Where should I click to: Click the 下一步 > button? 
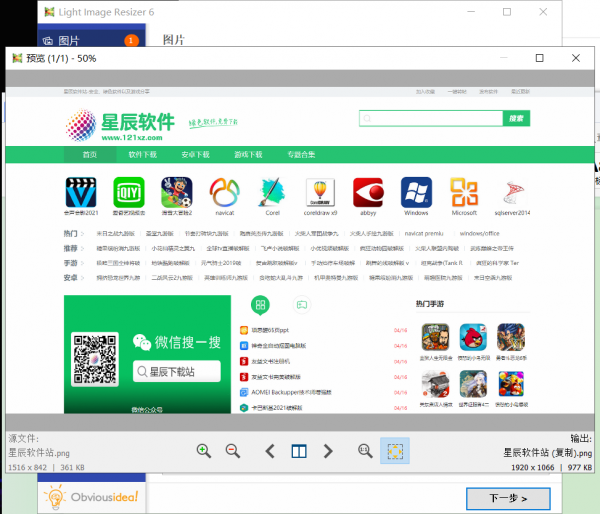[x=508, y=498]
